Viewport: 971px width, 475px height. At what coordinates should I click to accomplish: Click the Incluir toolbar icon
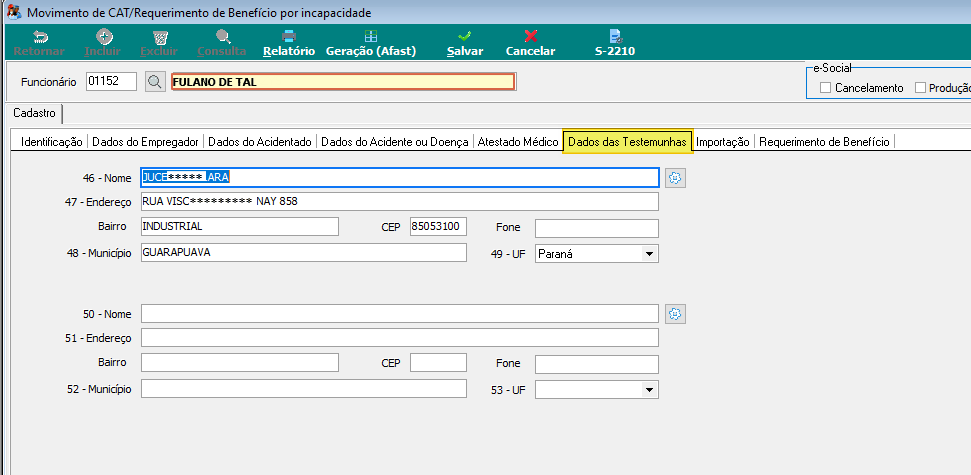click(x=103, y=37)
